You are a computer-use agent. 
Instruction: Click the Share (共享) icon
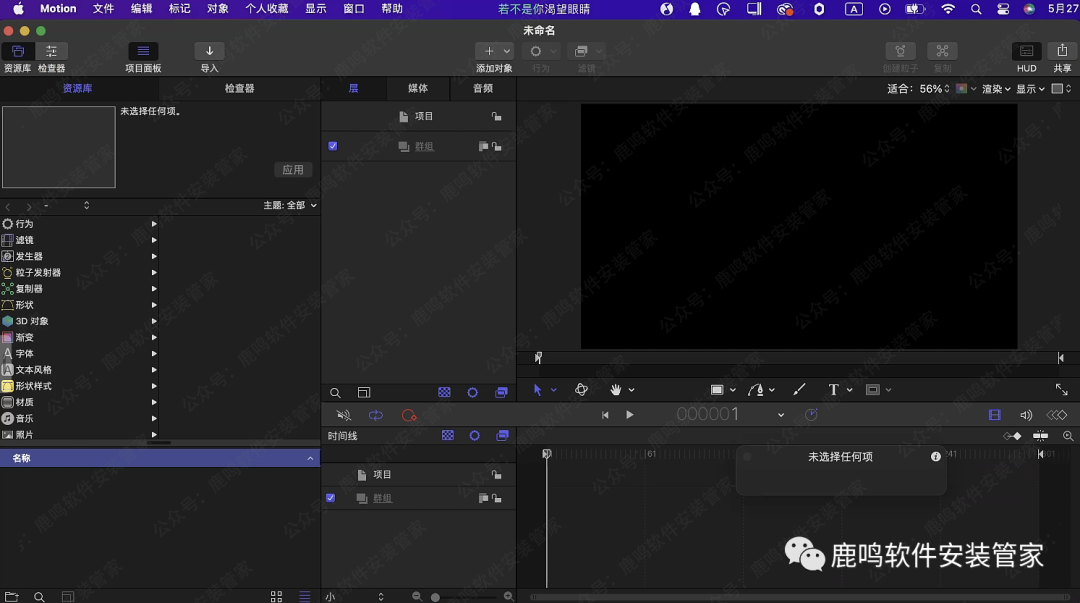pyautogui.click(x=1062, y=52)
